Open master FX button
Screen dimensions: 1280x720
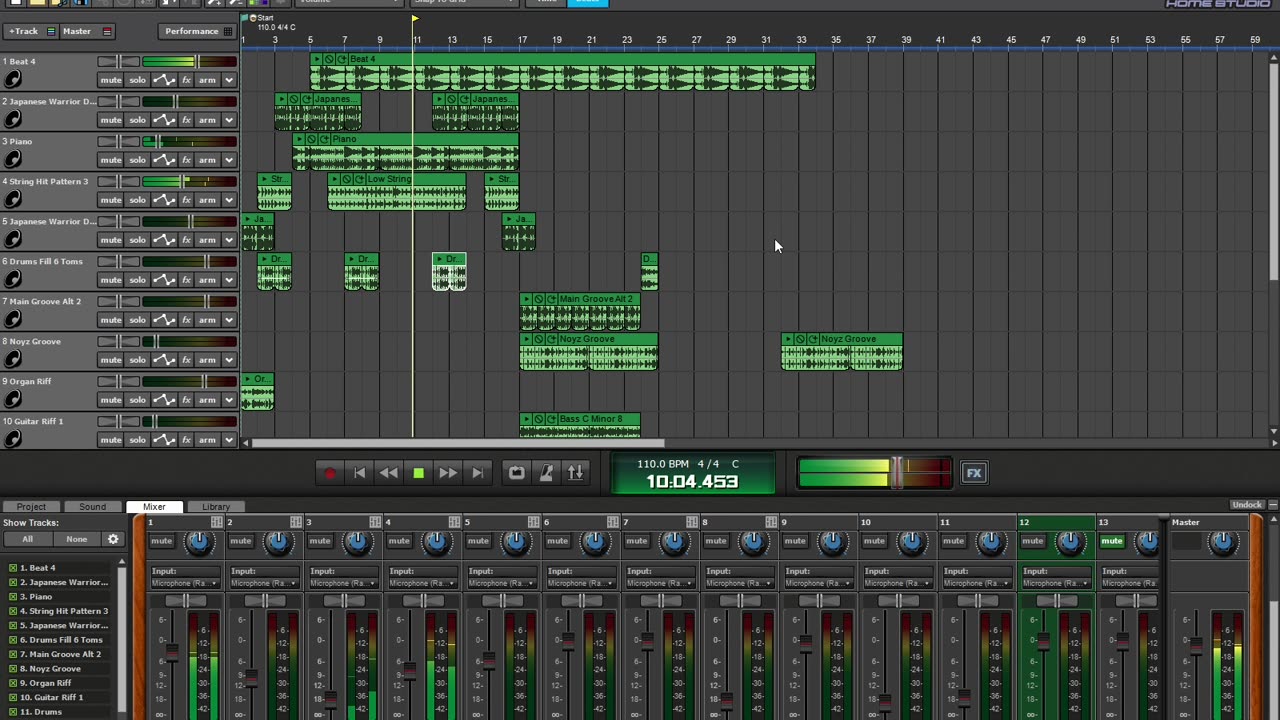tap(974, 473)
